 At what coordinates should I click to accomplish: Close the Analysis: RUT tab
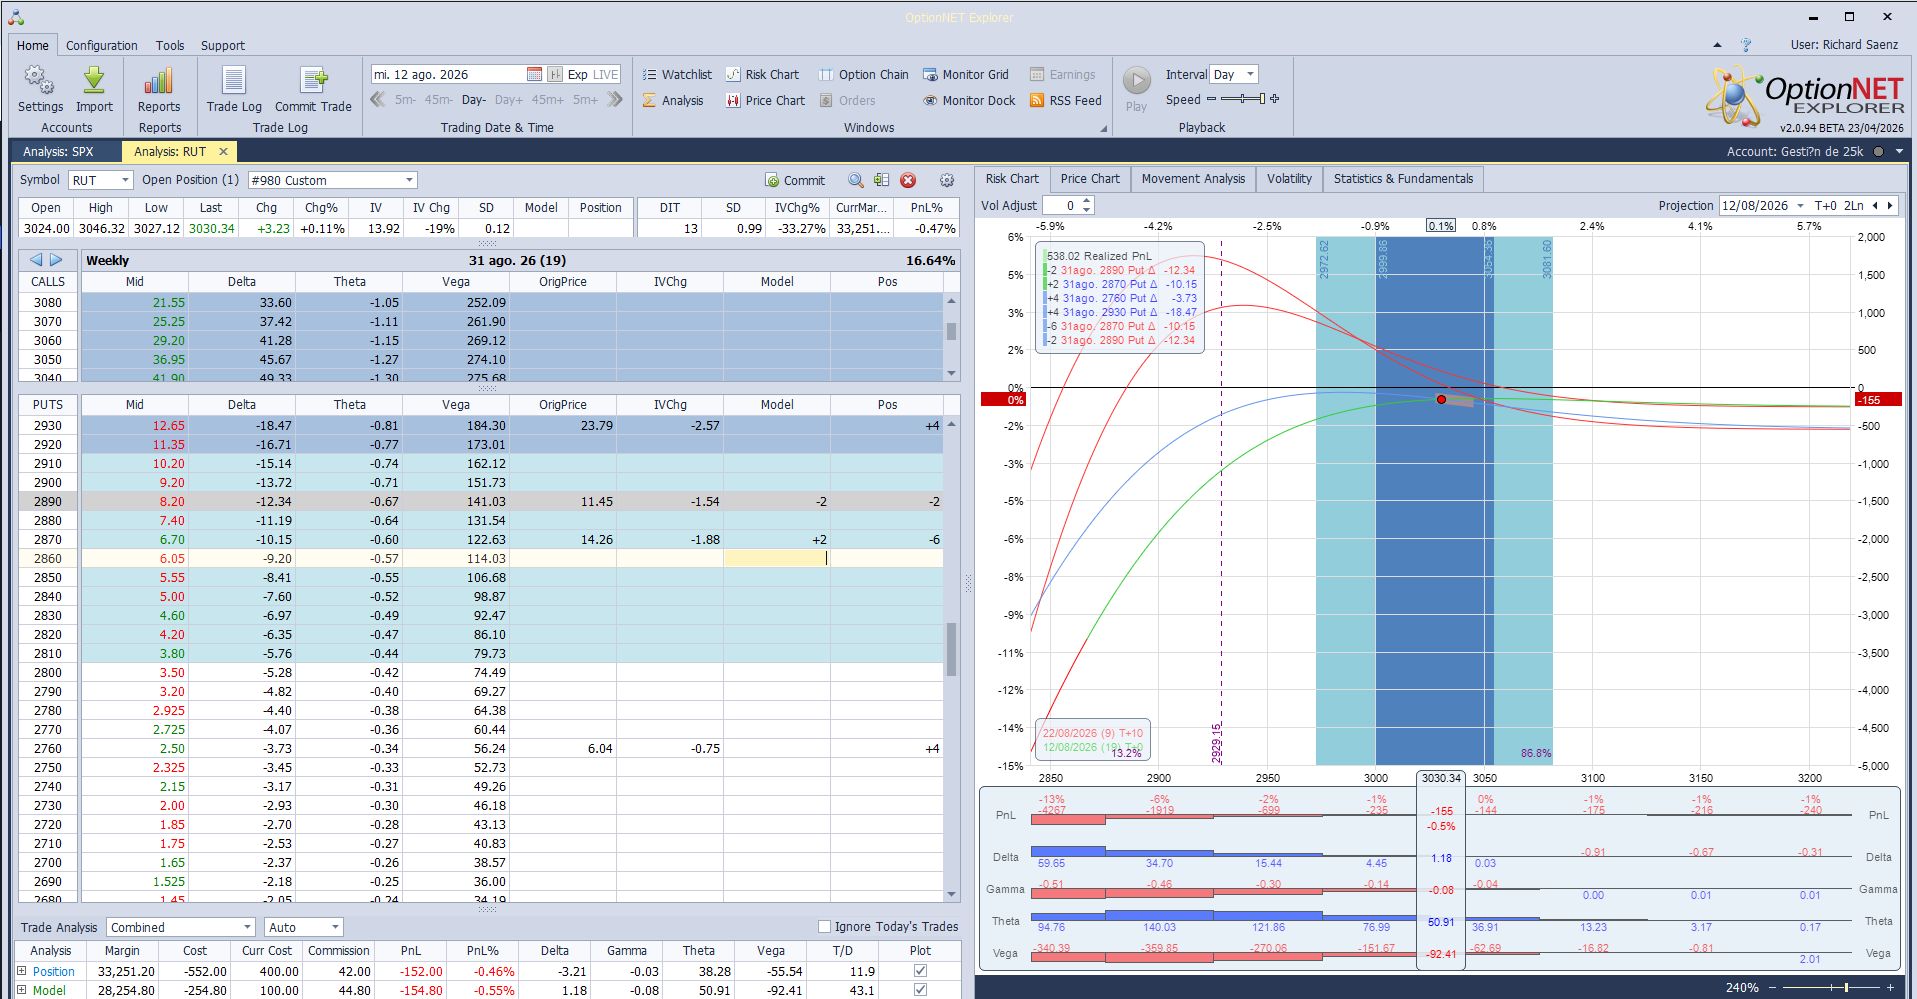tap(223, 151)
